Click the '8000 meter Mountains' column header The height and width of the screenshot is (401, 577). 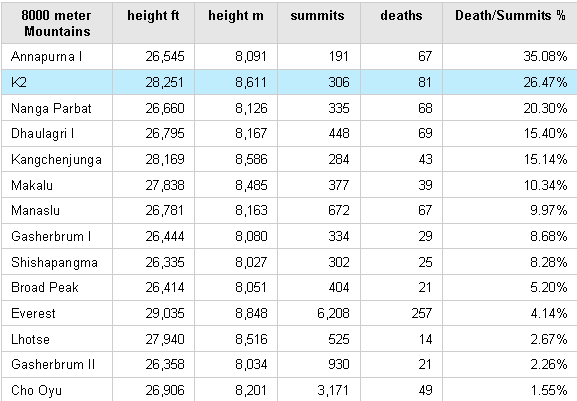click(x=56, y=23)
